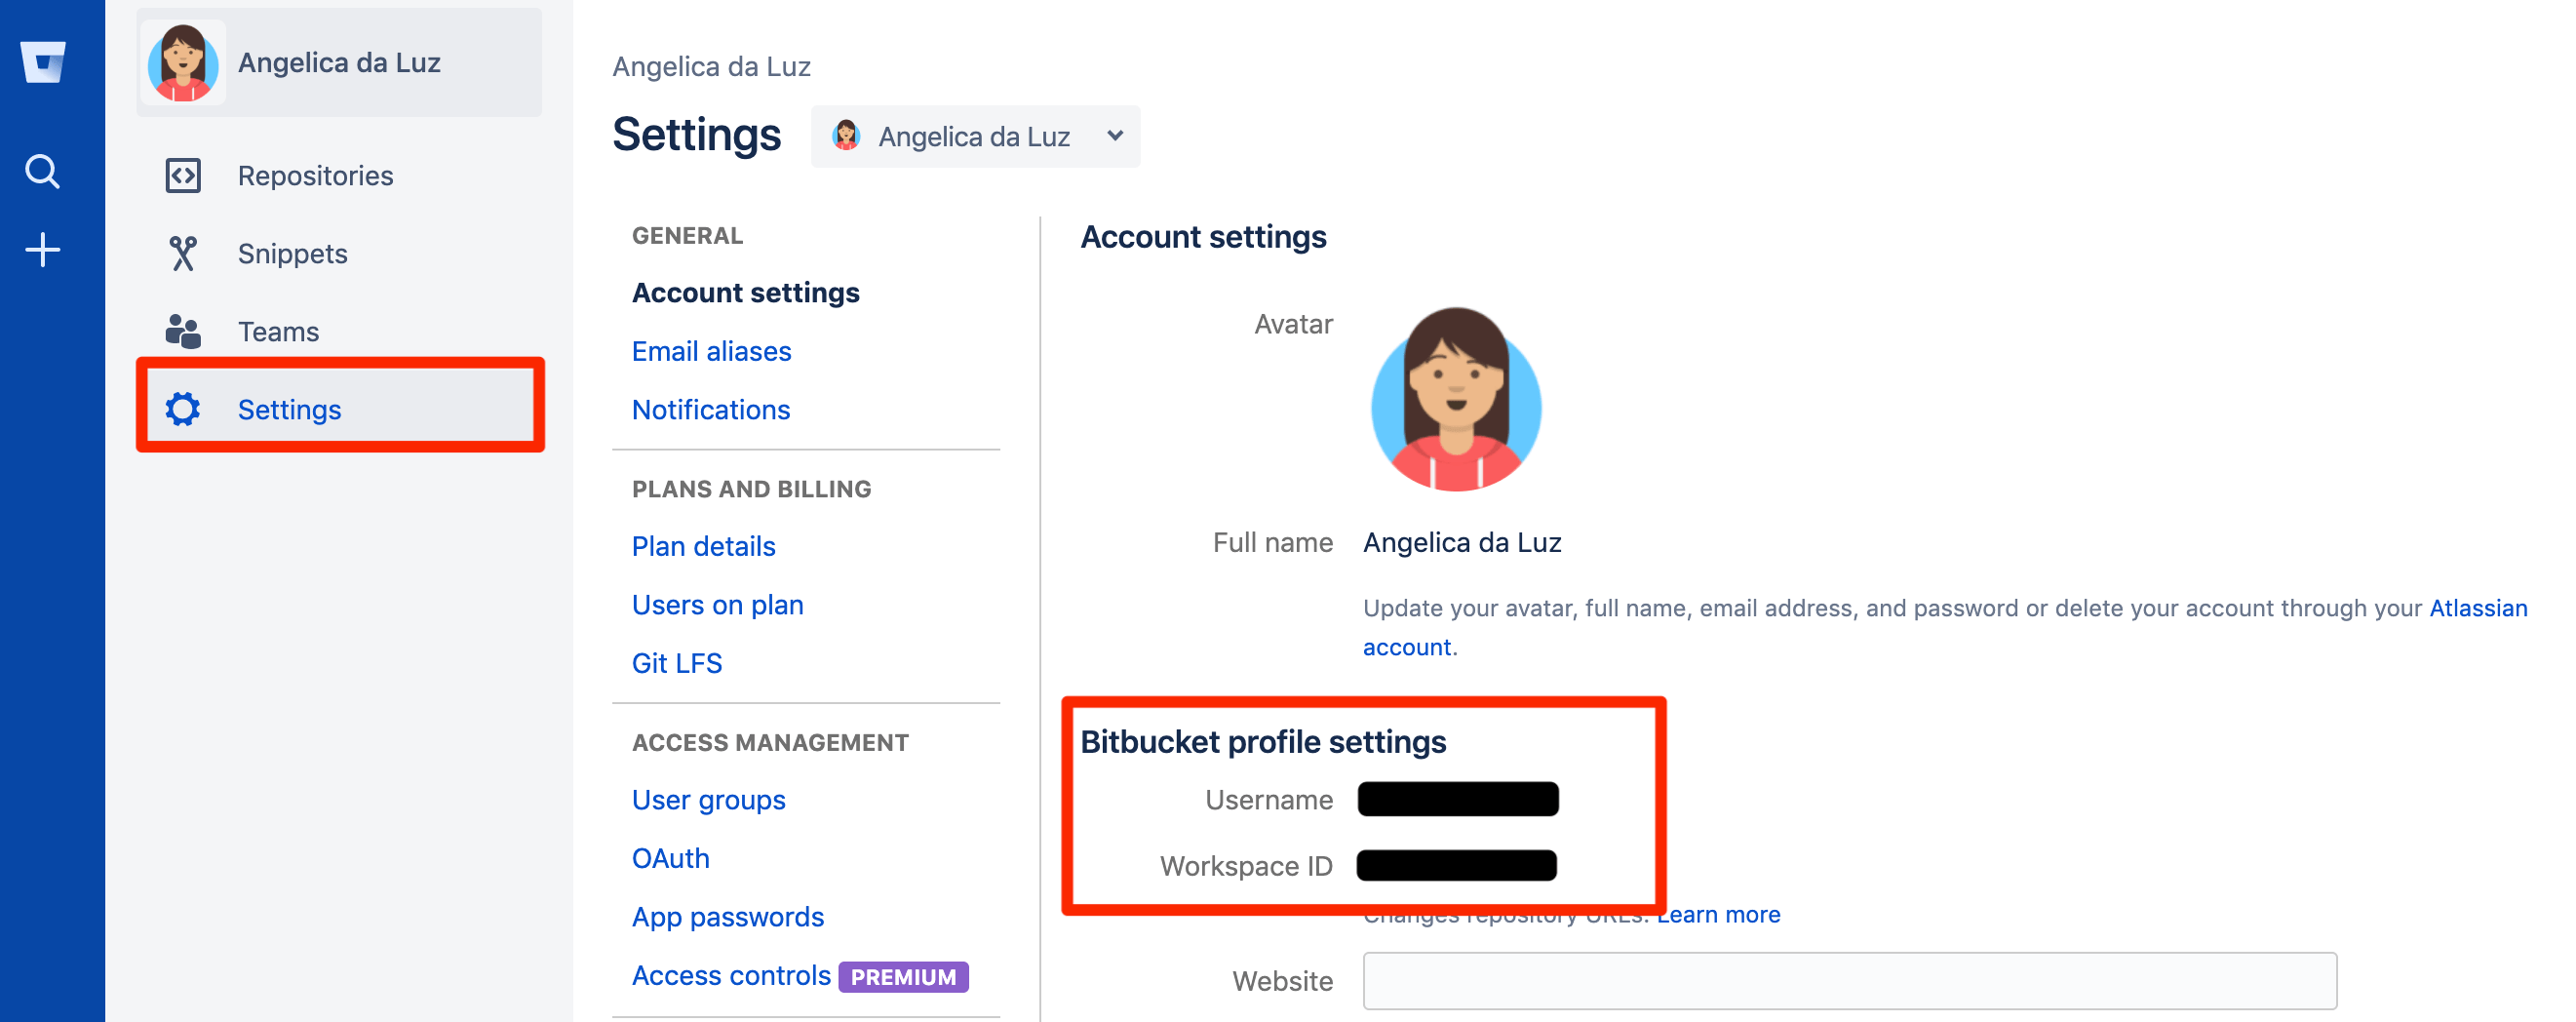The width and height of the screenshot is (2576, 1022).
Task: Click inside the Website input field
Action: coord(1850,981)
